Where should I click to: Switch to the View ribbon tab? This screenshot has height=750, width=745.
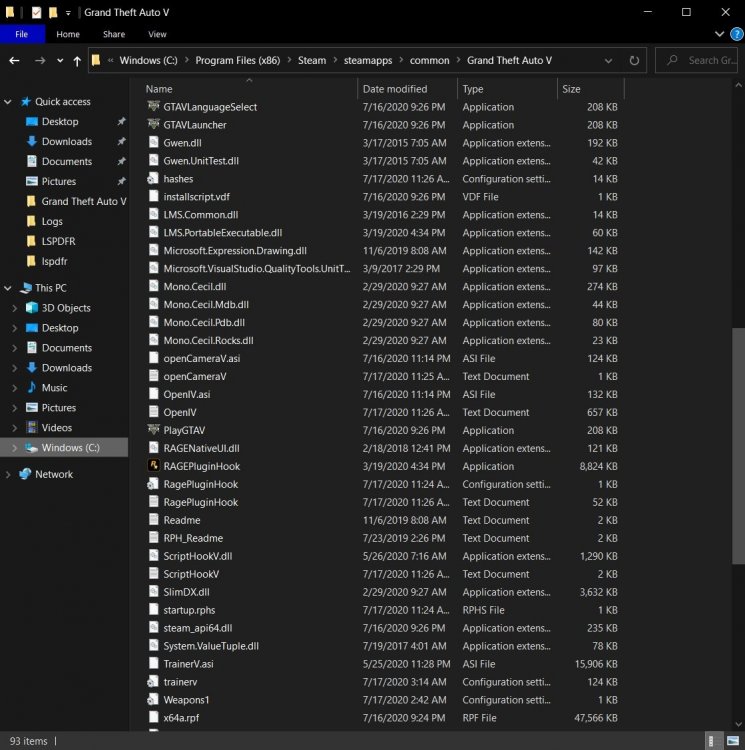[158, 34]
